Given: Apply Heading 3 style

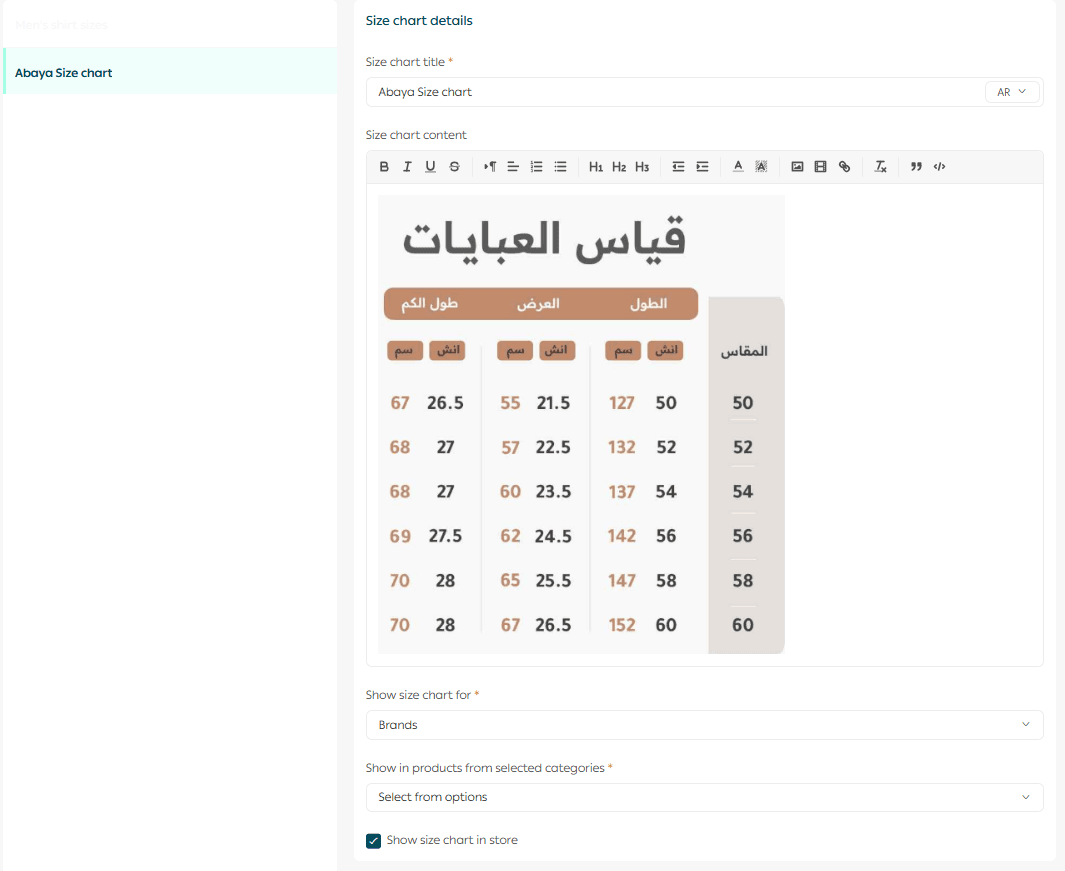Looking at the screenshot, I should click(x=642, y=167).
